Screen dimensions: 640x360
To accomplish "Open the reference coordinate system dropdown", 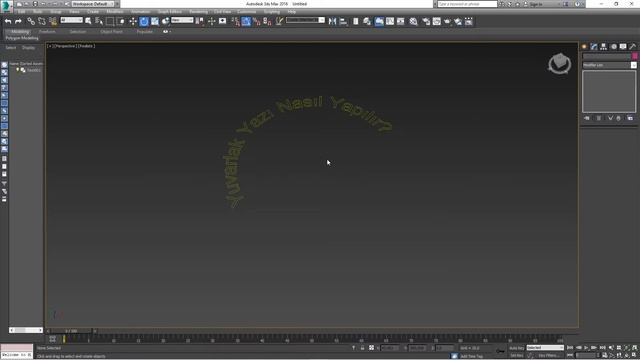I will (x=182, y=20).
